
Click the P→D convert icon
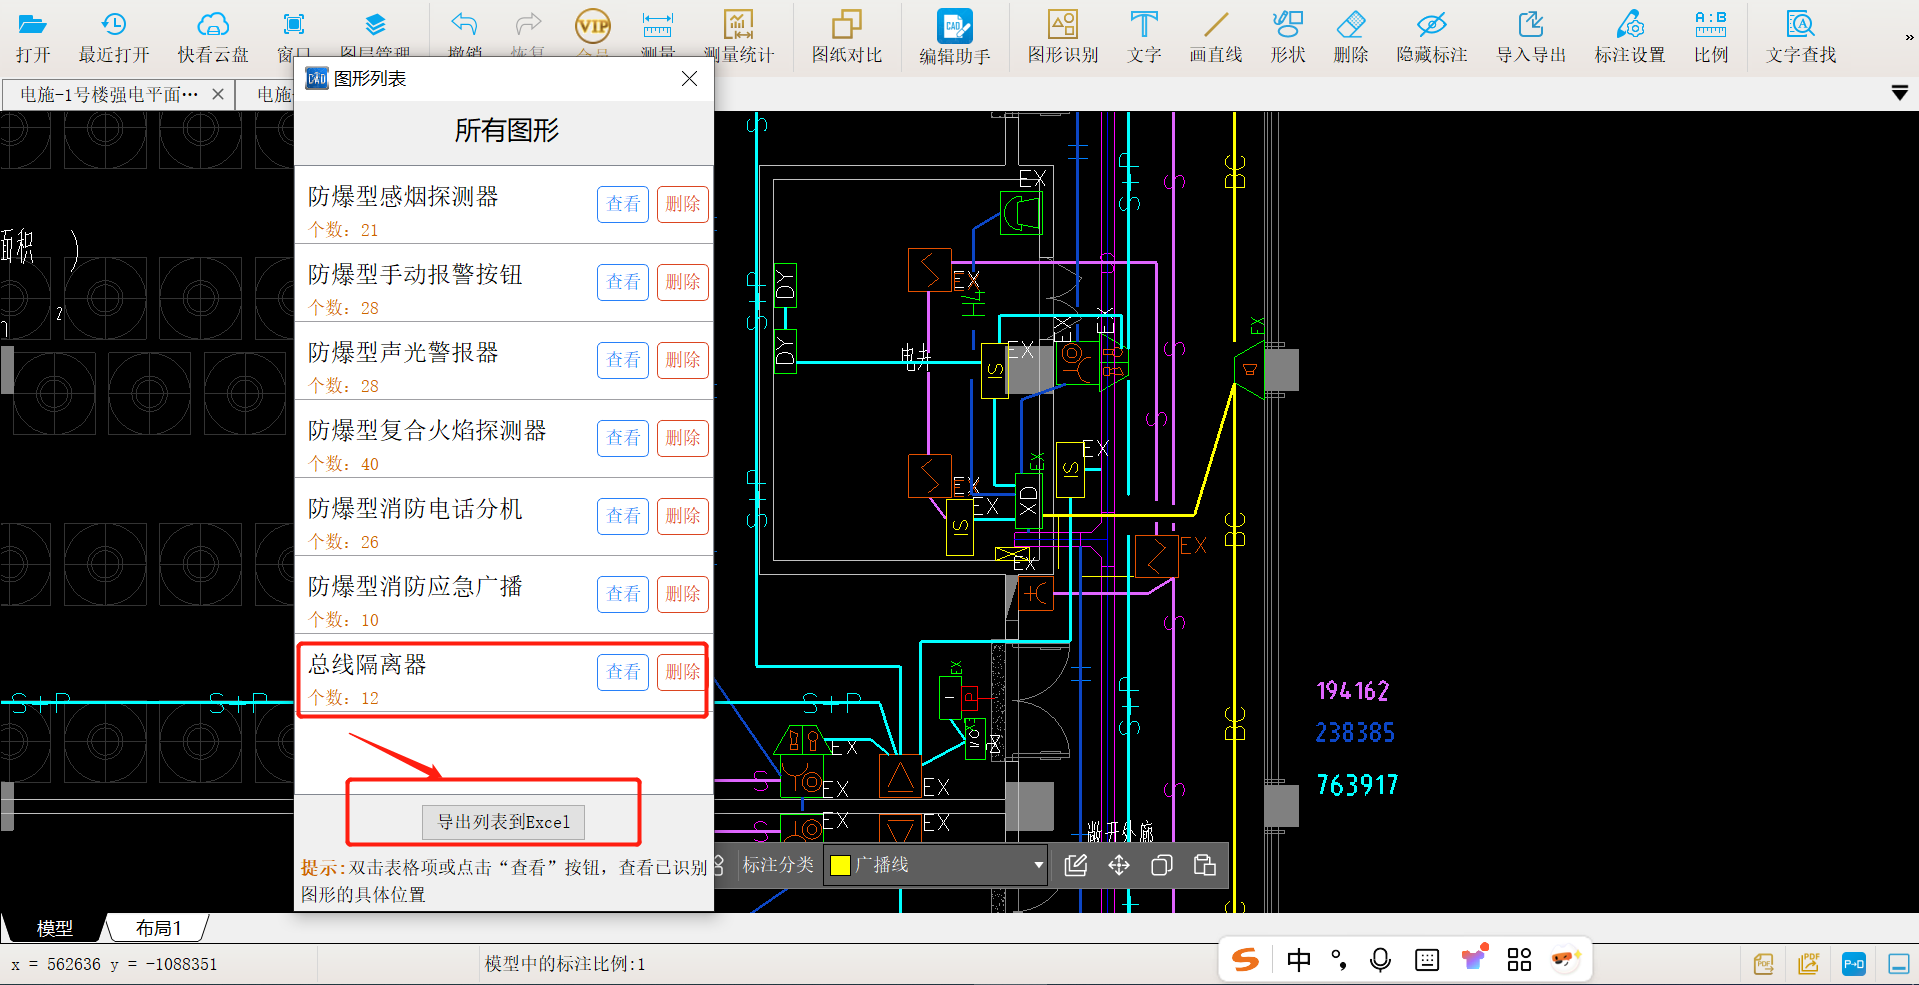(1854, 964)
